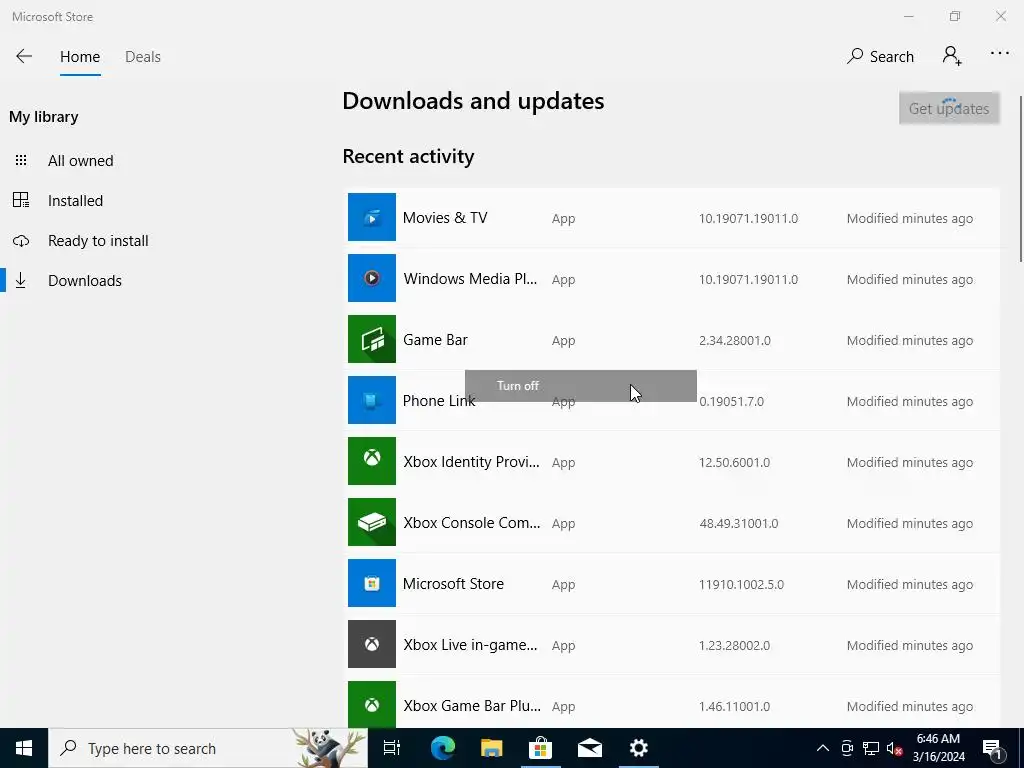Click the Microsoft Store taskbar icon

[541, 748]
